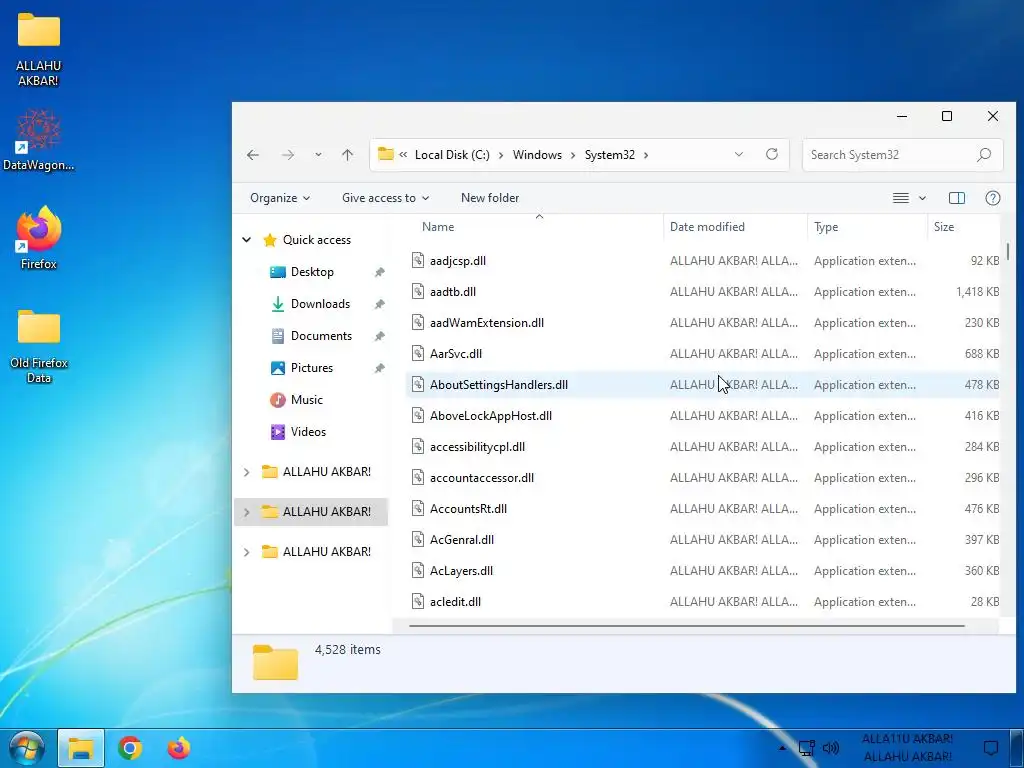Image resolution: width=1024 pixels, height=768 pixels.
Task: Open the network tray icon
Action: pos(807,748)
